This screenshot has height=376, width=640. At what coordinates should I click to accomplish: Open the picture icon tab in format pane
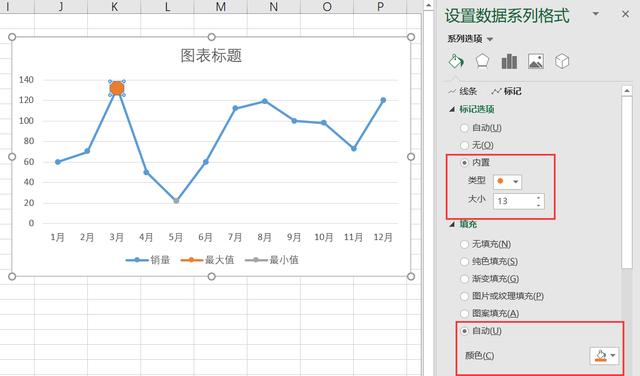[536, 61]
